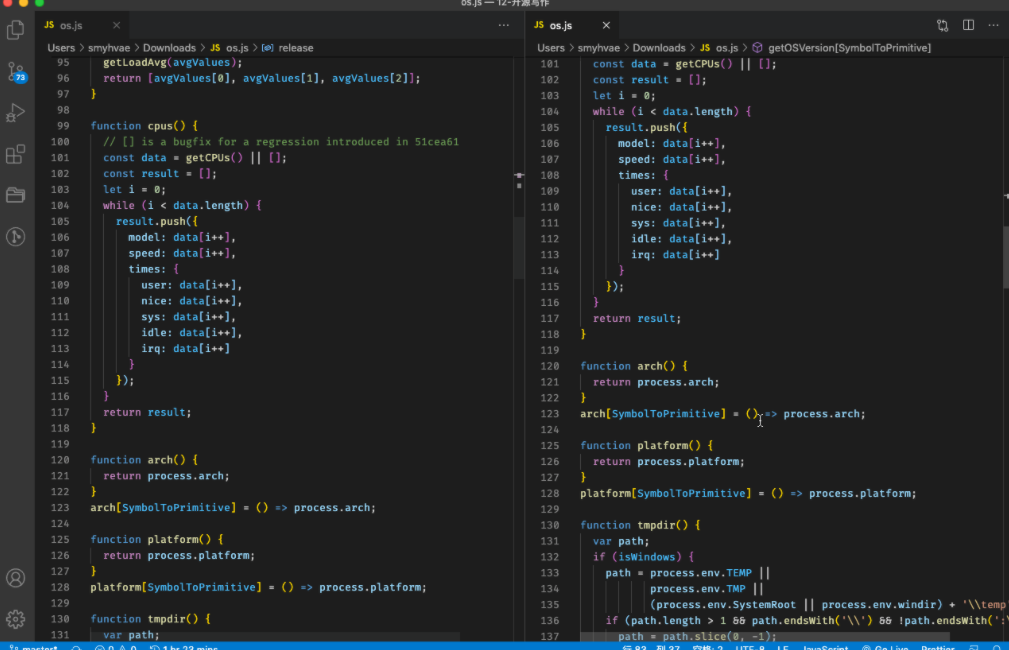Open the Extensions view
1009x650 pixels.
click(x=15, y=154)
